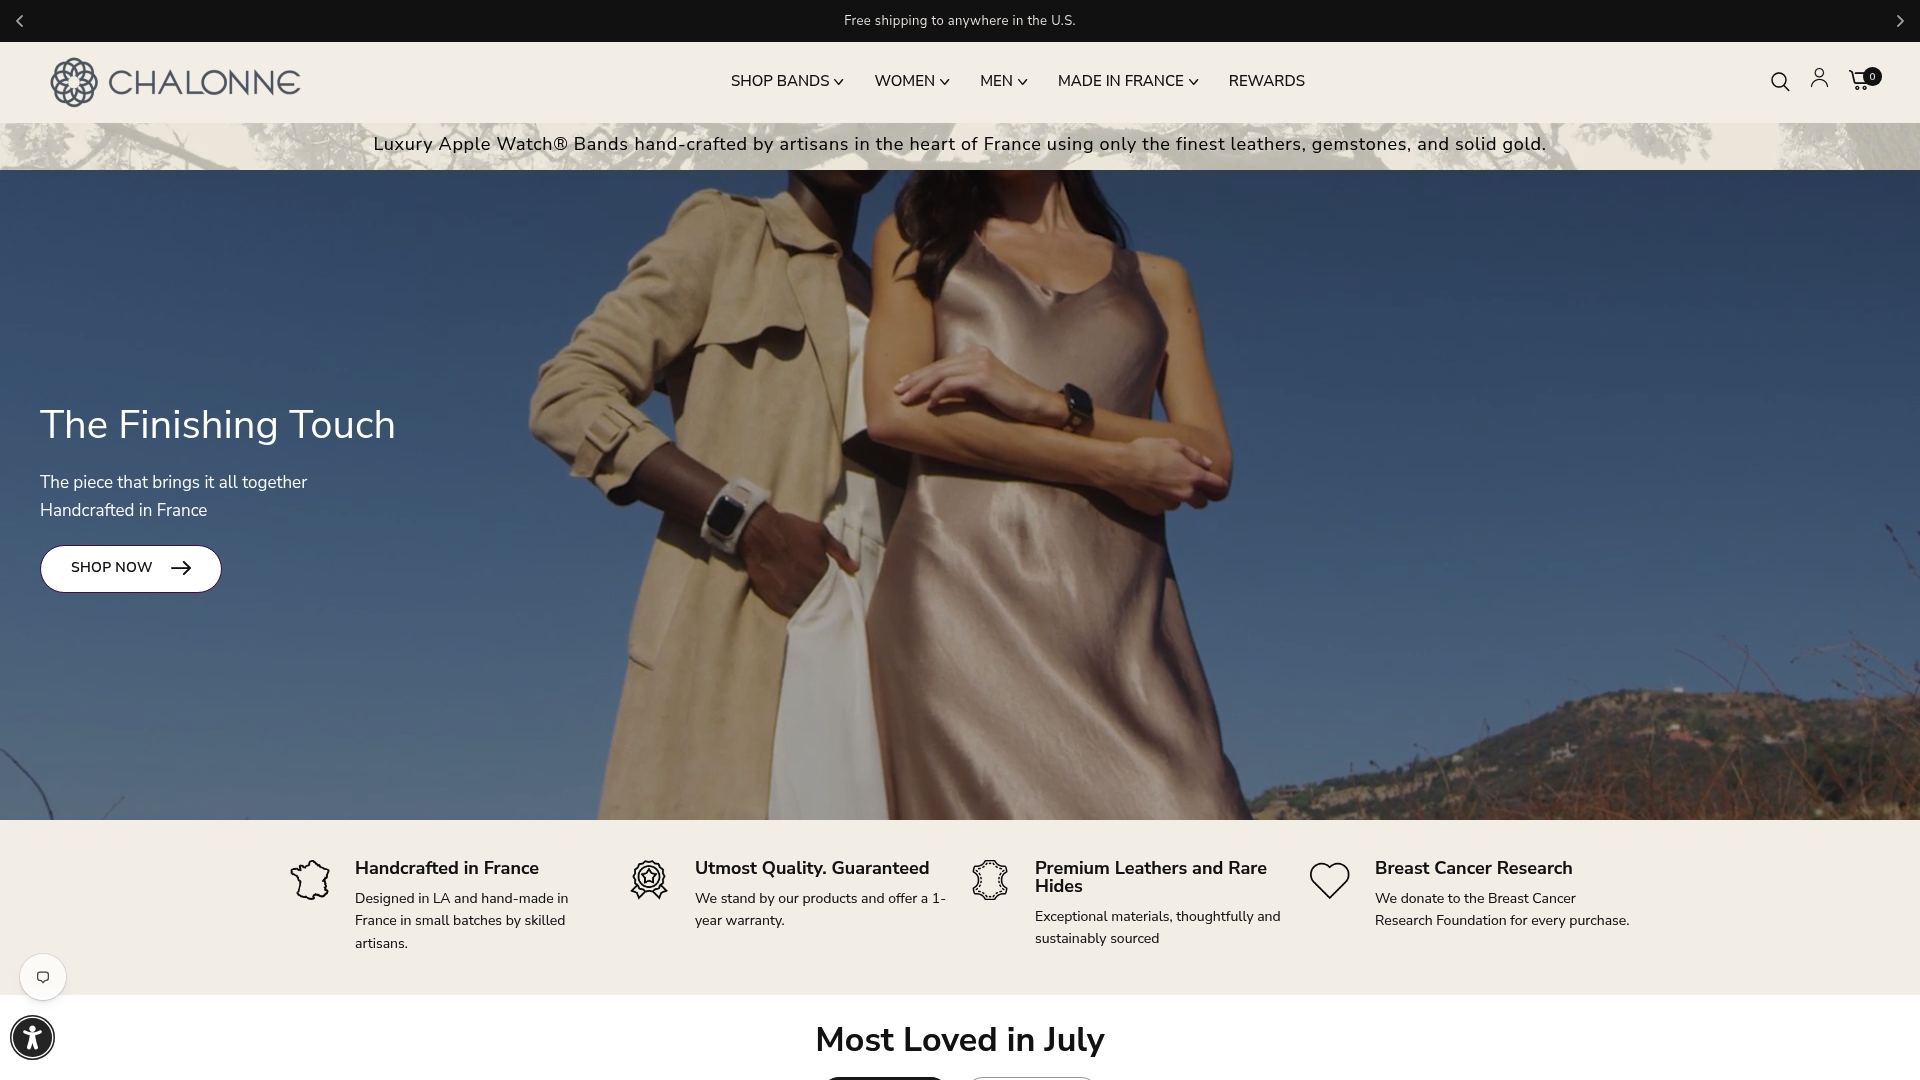Click the France map outline icon
The image size is (1920, 1080).
(x=310, y=880)
